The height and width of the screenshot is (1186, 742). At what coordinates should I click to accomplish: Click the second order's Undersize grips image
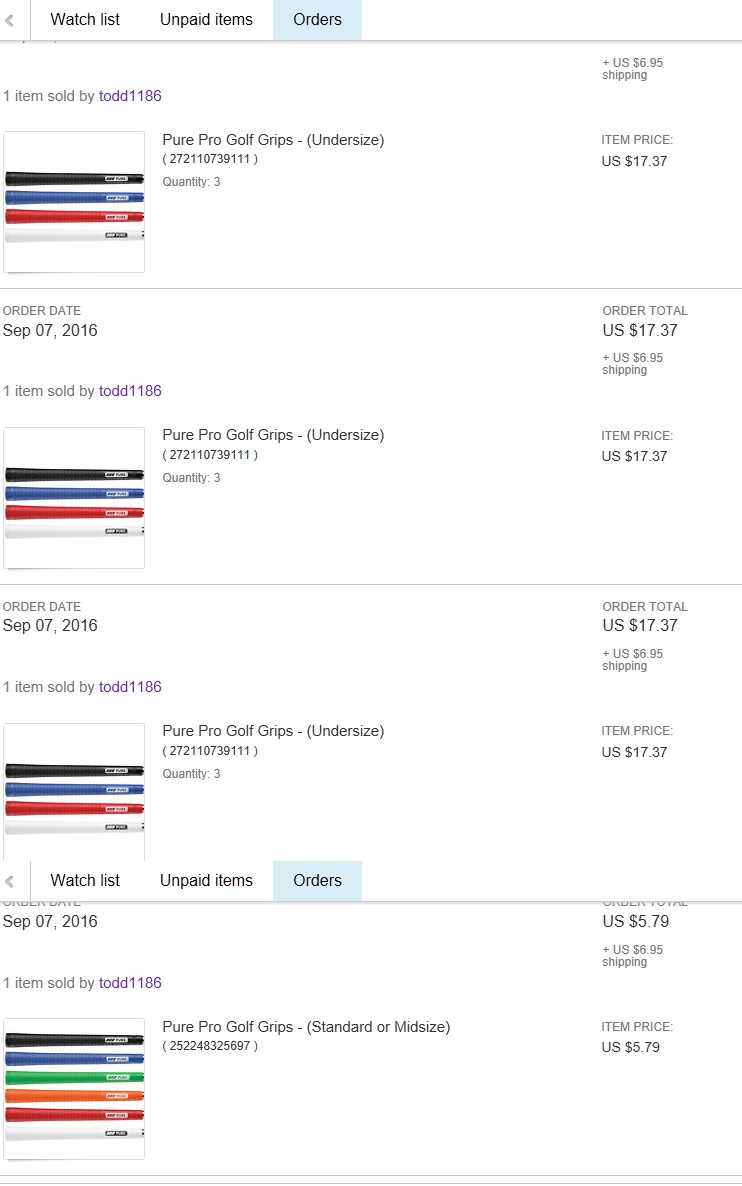(74, 498)
